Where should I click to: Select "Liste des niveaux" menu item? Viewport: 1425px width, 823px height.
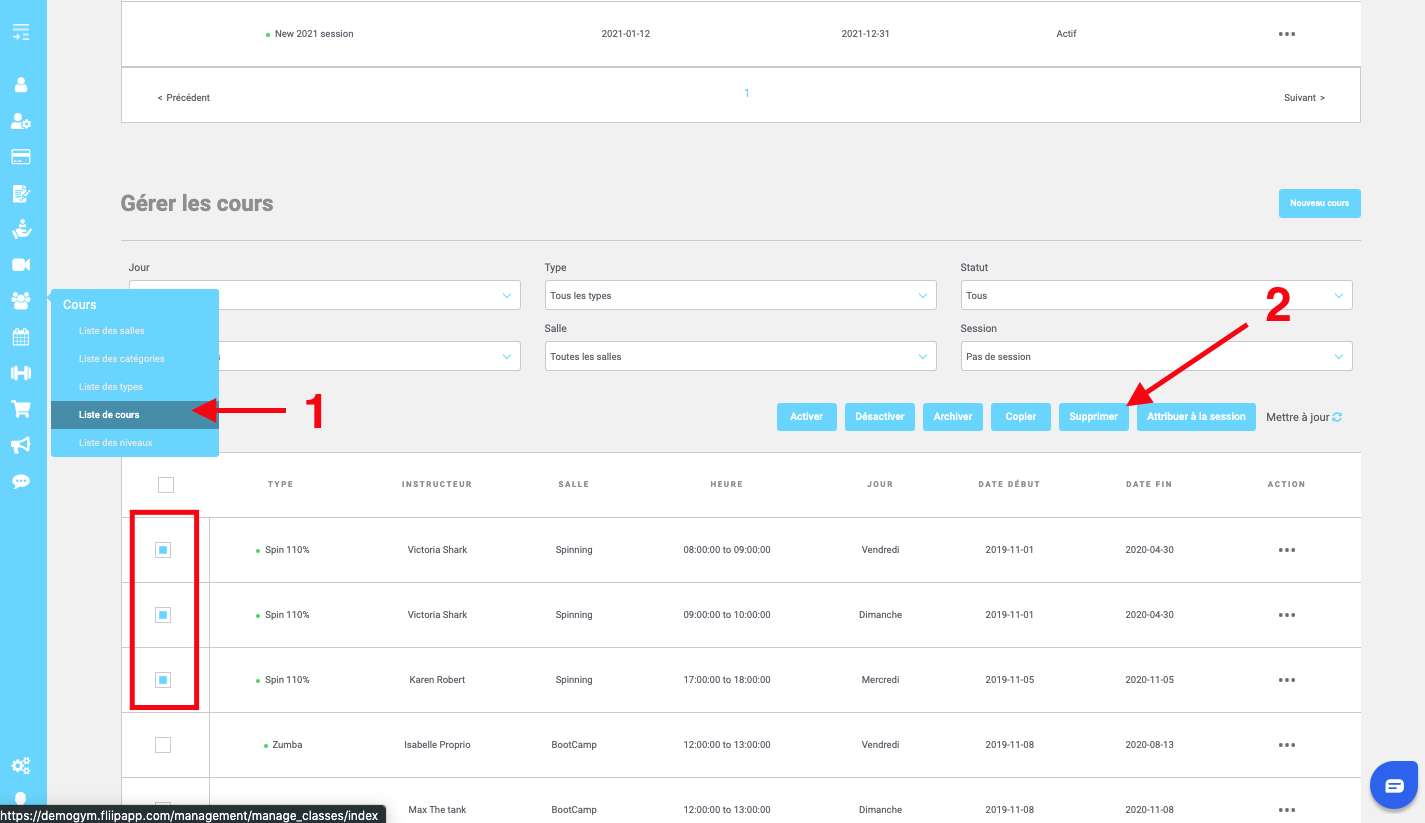(116, 443)
